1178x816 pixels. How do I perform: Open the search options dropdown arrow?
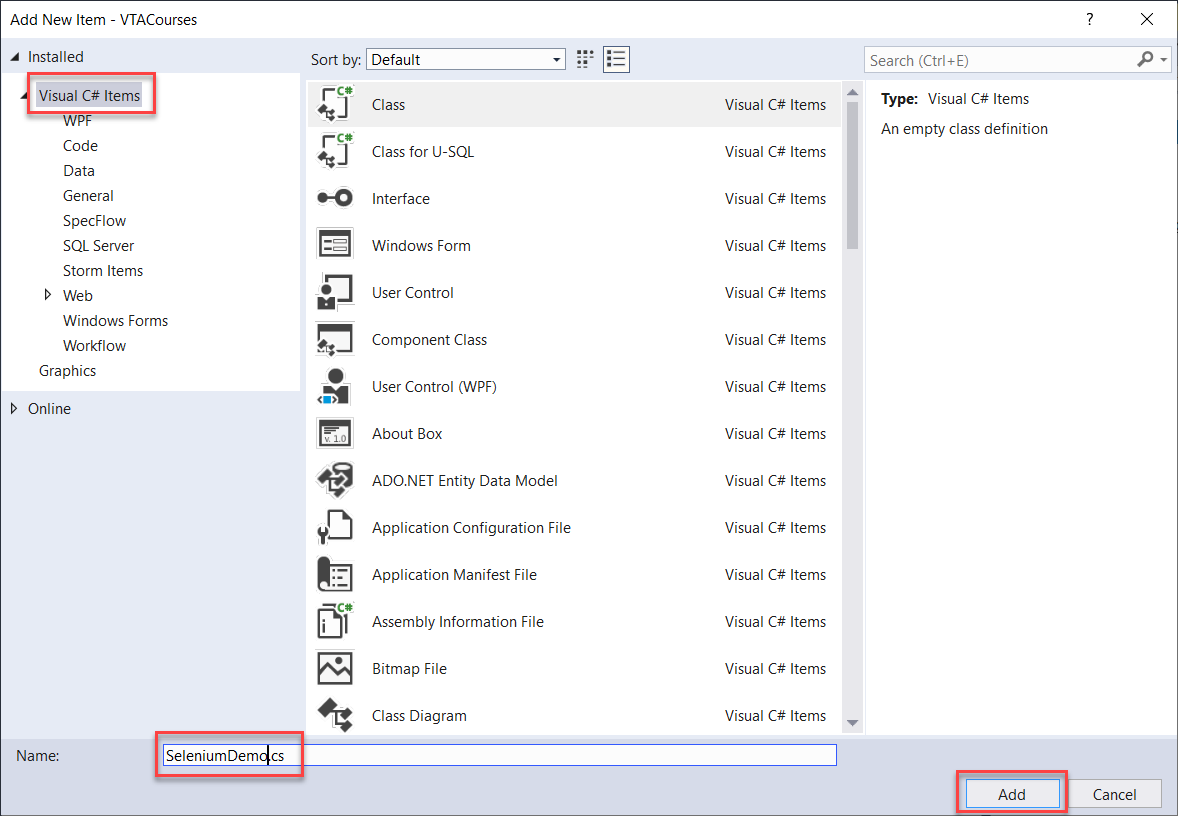(1164, 59)
